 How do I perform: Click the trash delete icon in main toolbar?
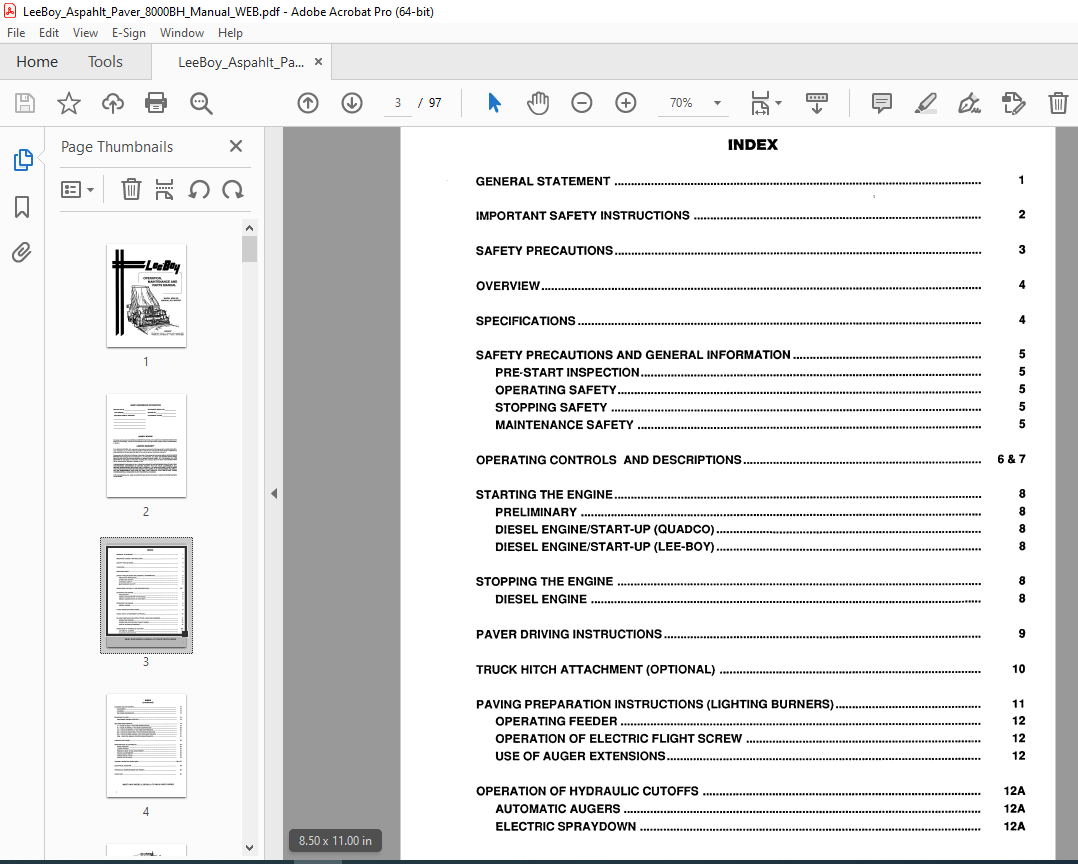coord(1058,103)
